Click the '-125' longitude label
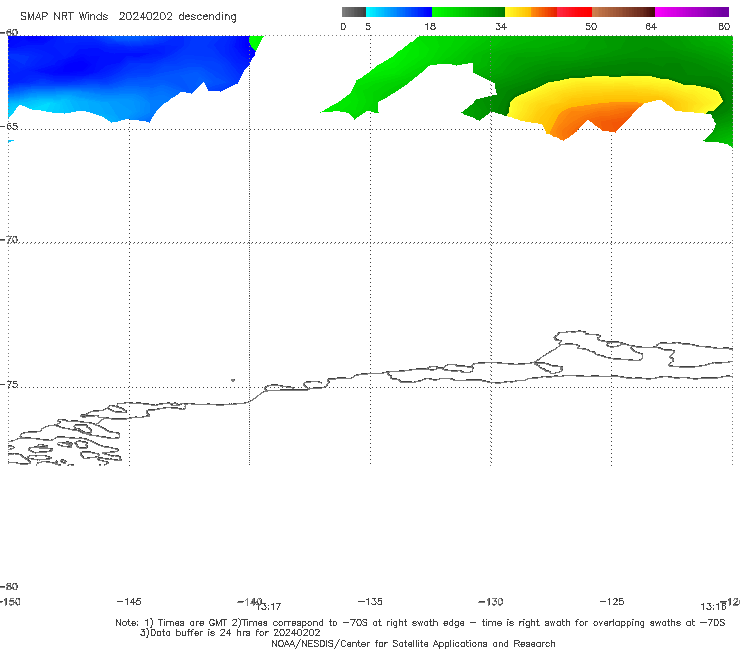 point(612,601)
